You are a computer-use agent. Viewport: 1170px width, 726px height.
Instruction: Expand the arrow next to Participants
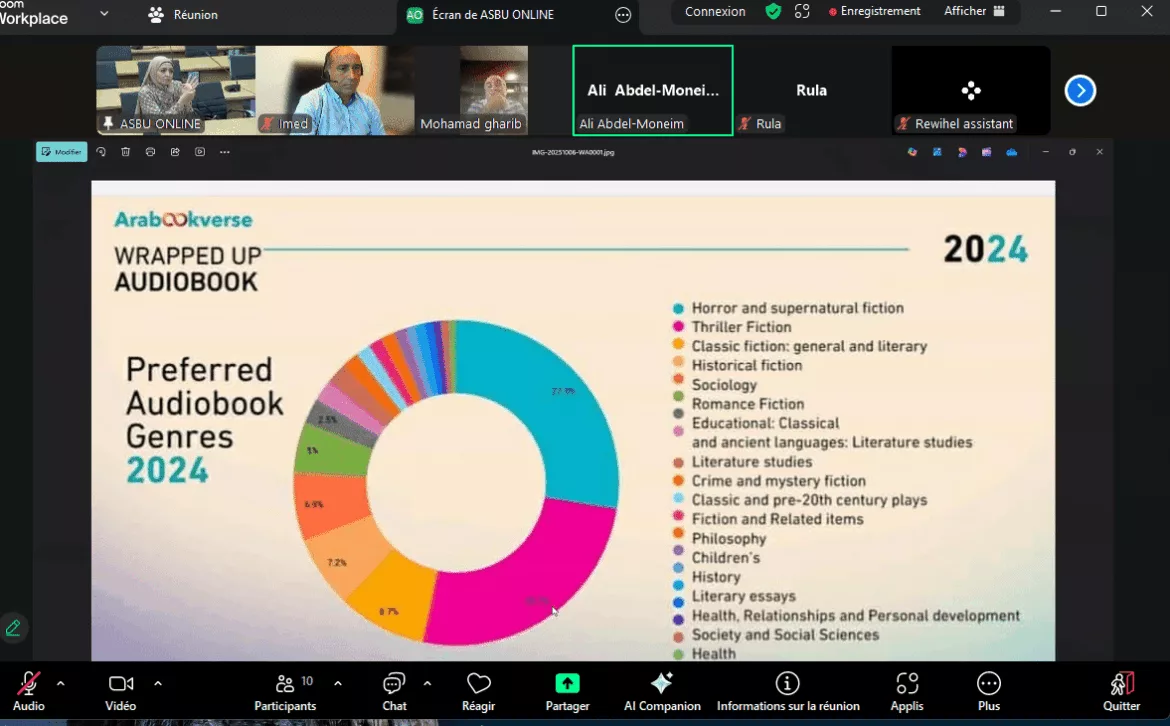pyautogui.click(x=338, y=684)
